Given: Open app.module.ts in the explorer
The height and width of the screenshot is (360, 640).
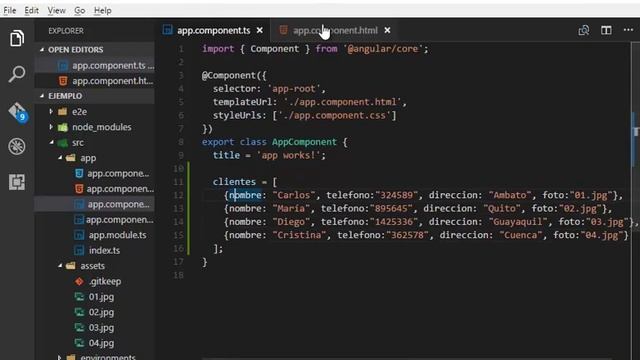Looking at the screenshot, I should pyautogui.click(x=94, y=235).
